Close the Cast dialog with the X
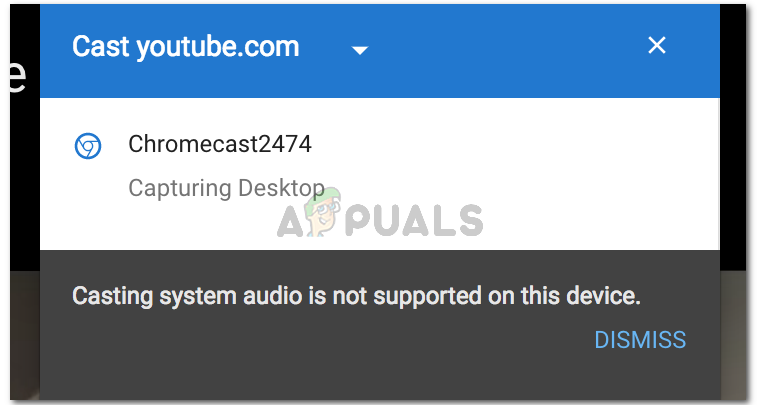 click(657, 45)
